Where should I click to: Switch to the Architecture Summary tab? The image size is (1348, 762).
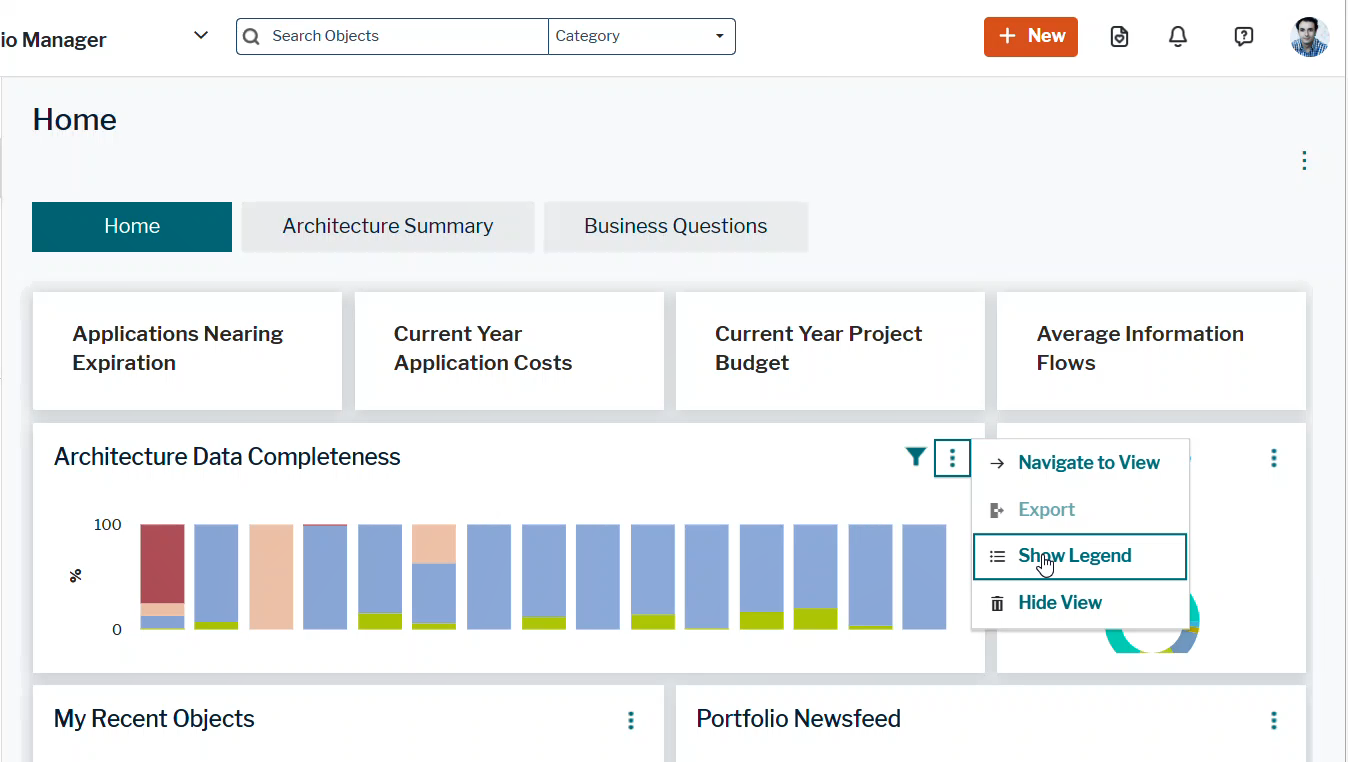click(x=387, y=226)
